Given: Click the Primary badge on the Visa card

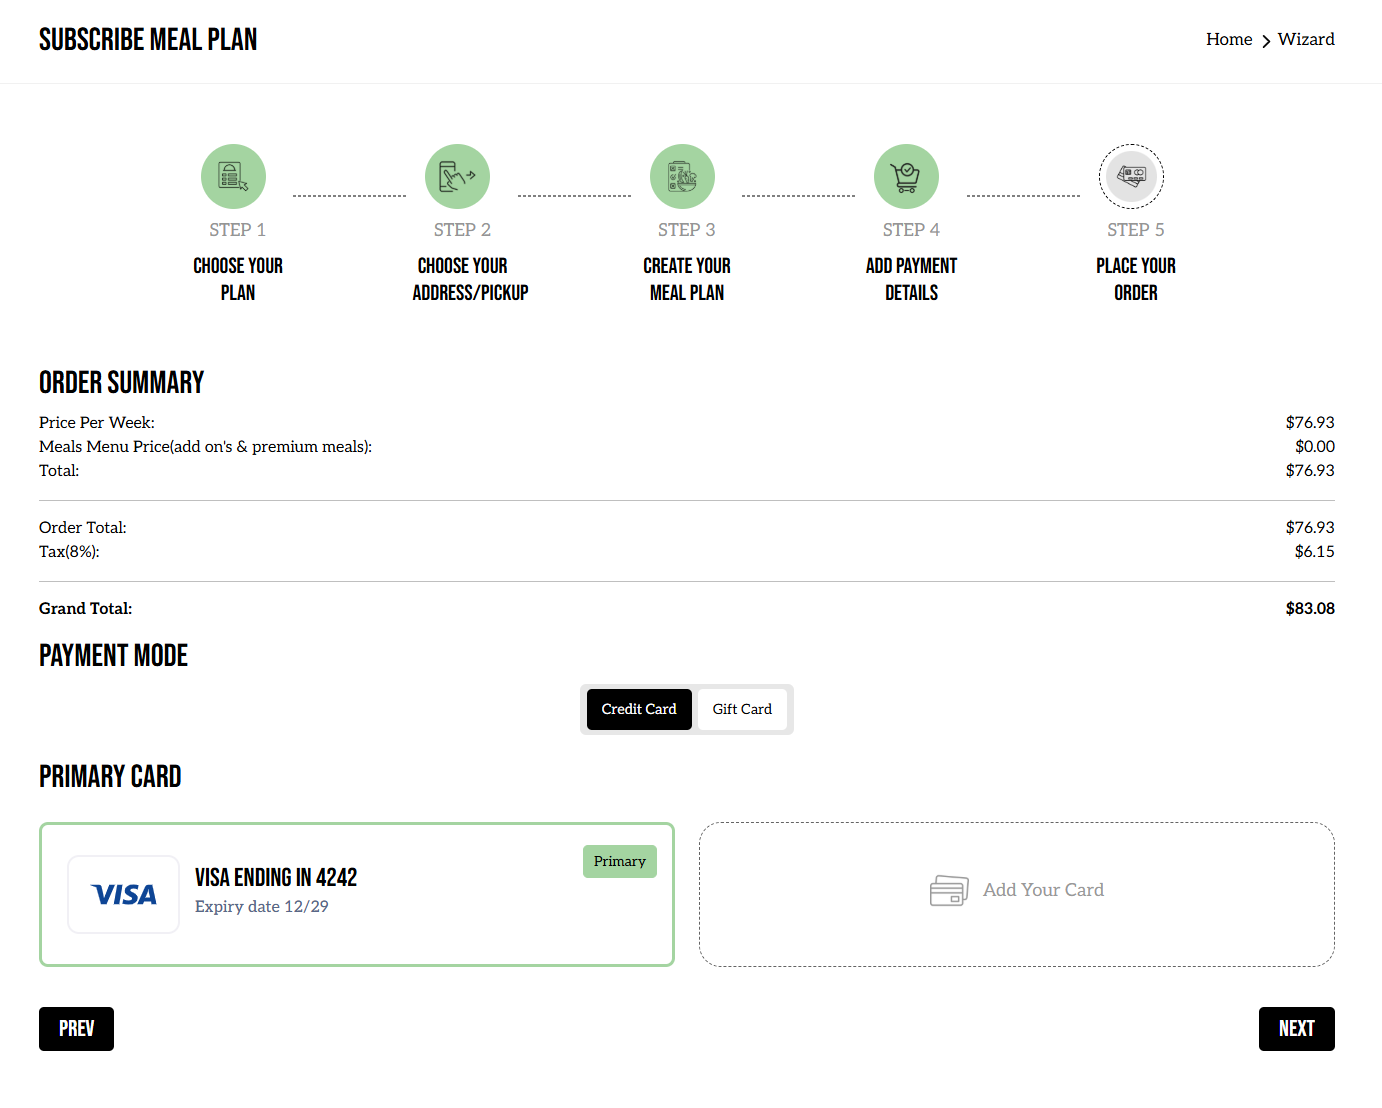Looking at the screenshot, I should [619, 861].
